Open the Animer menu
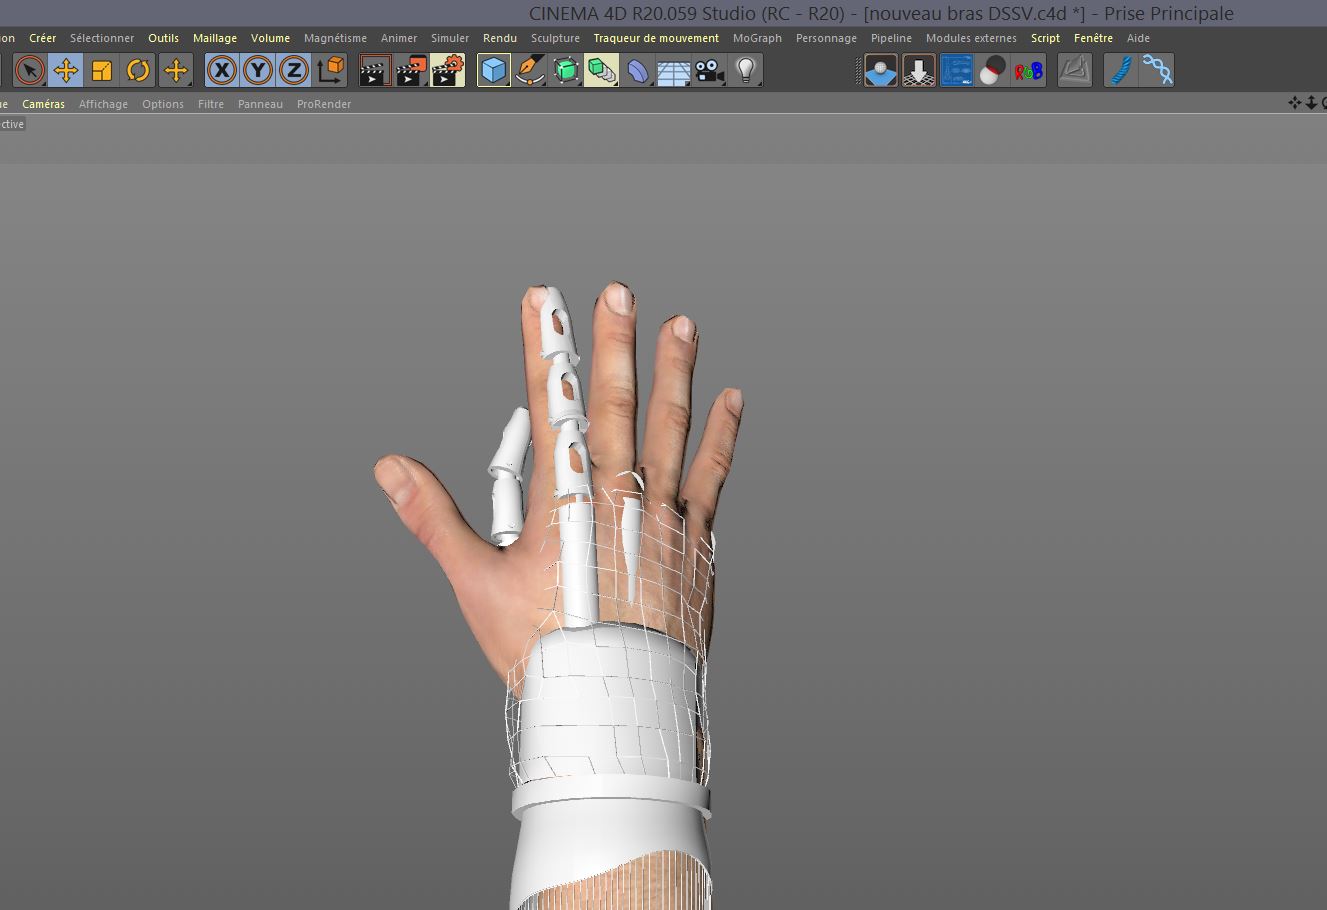 [399, 38]
